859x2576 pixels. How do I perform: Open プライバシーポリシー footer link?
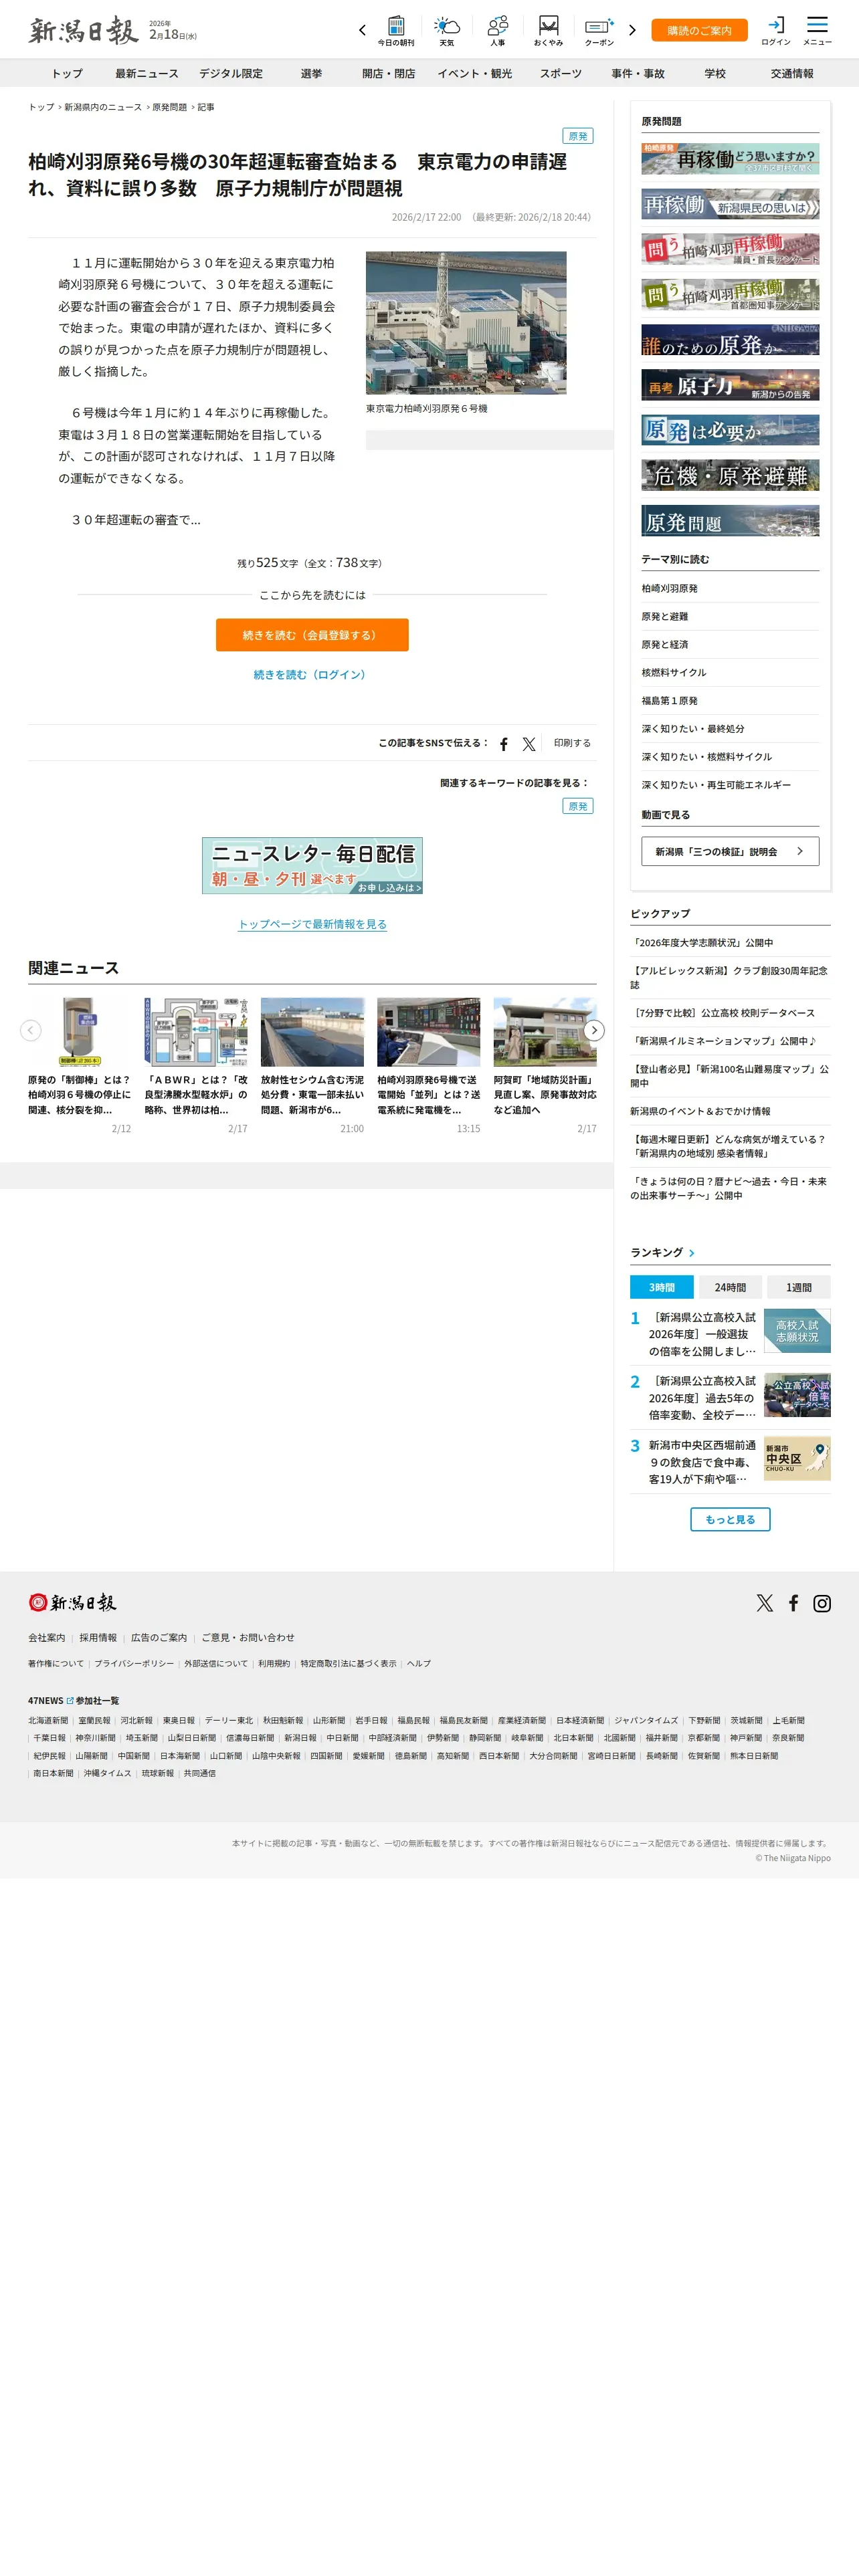134,1664
